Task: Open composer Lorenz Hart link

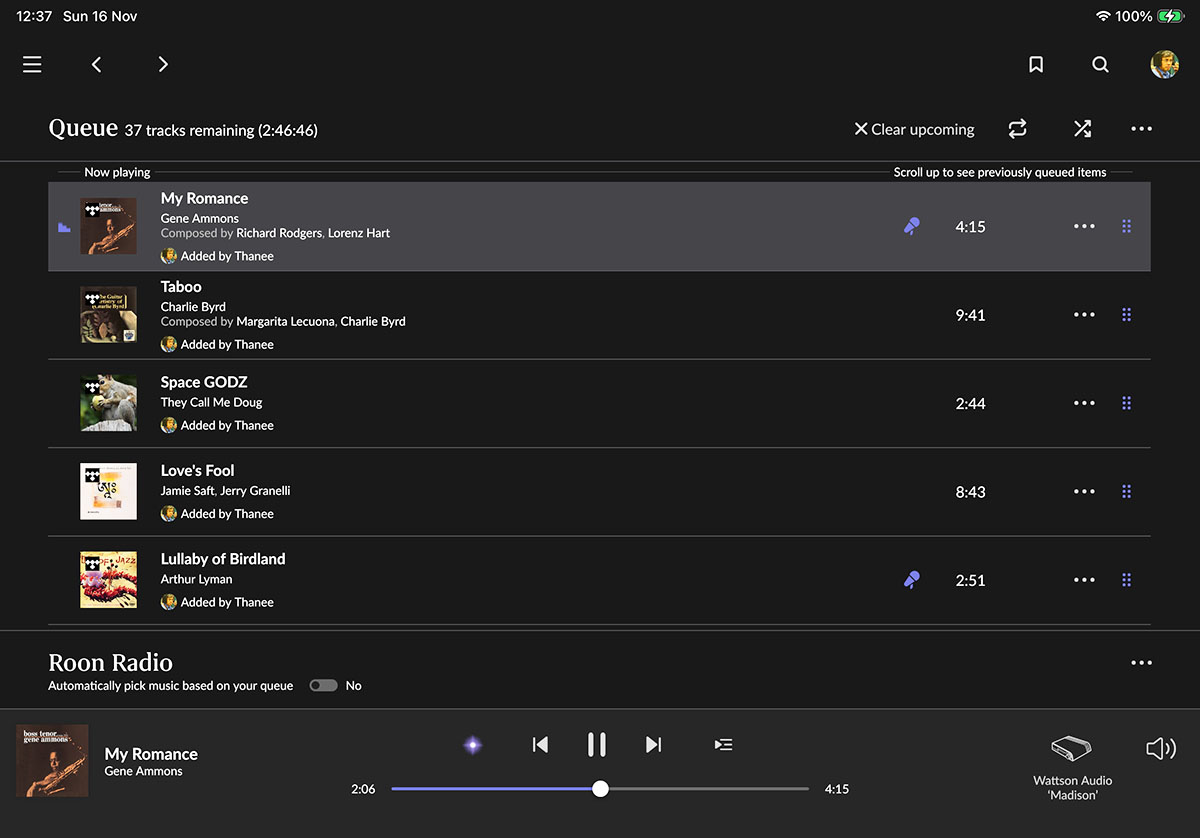Action: (x=358, y=233)
